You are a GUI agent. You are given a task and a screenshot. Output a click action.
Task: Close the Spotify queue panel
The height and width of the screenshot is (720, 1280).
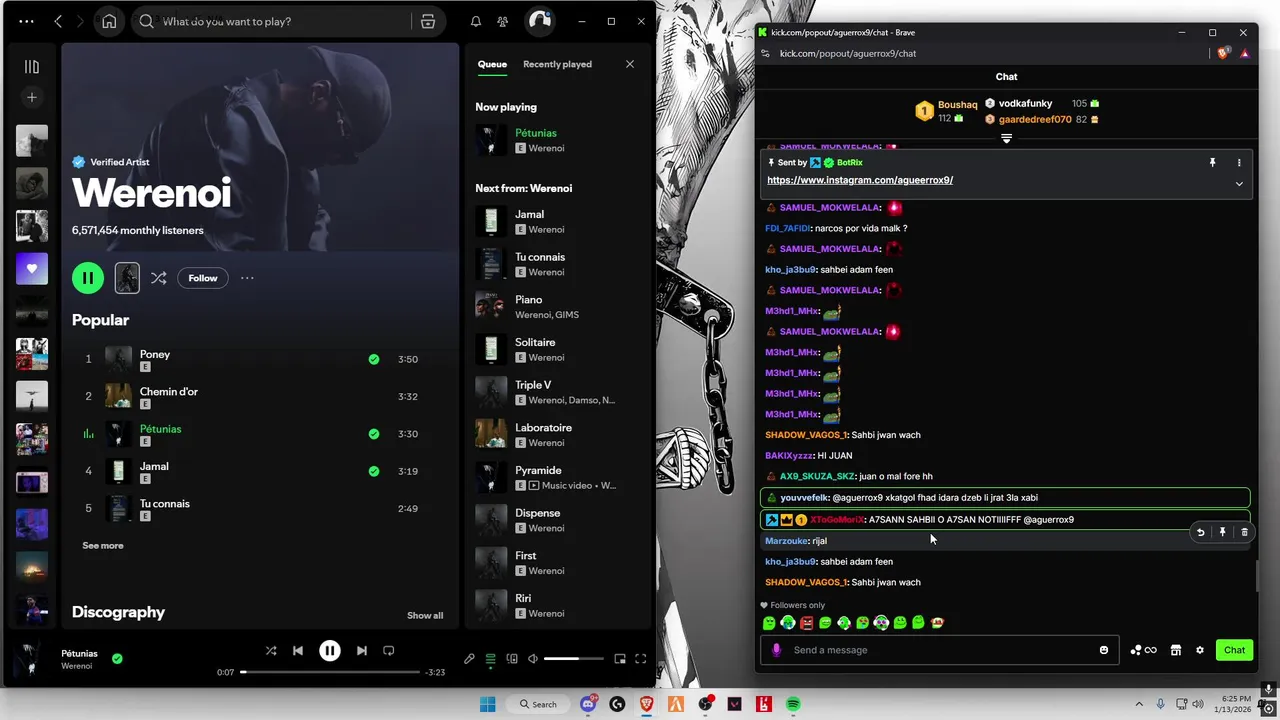pyautogui.click(x=630, y=64)
